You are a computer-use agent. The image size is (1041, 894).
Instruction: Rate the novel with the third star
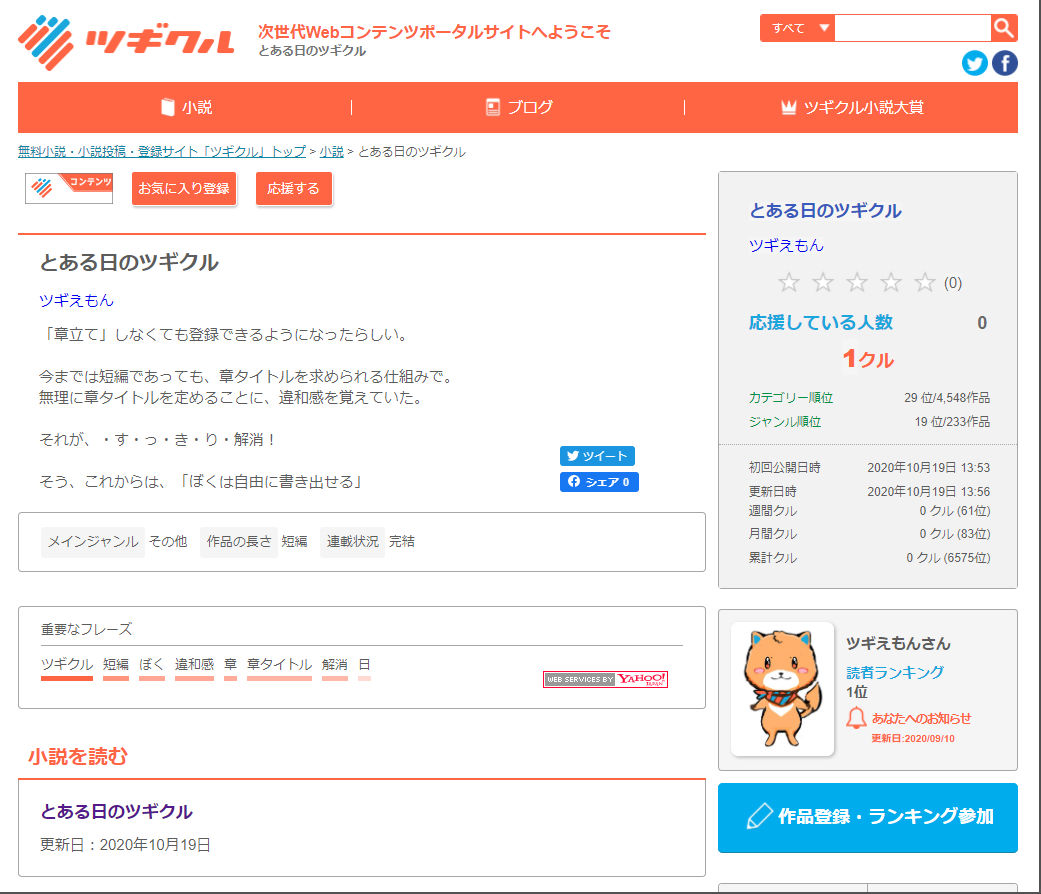pos(857,283)
